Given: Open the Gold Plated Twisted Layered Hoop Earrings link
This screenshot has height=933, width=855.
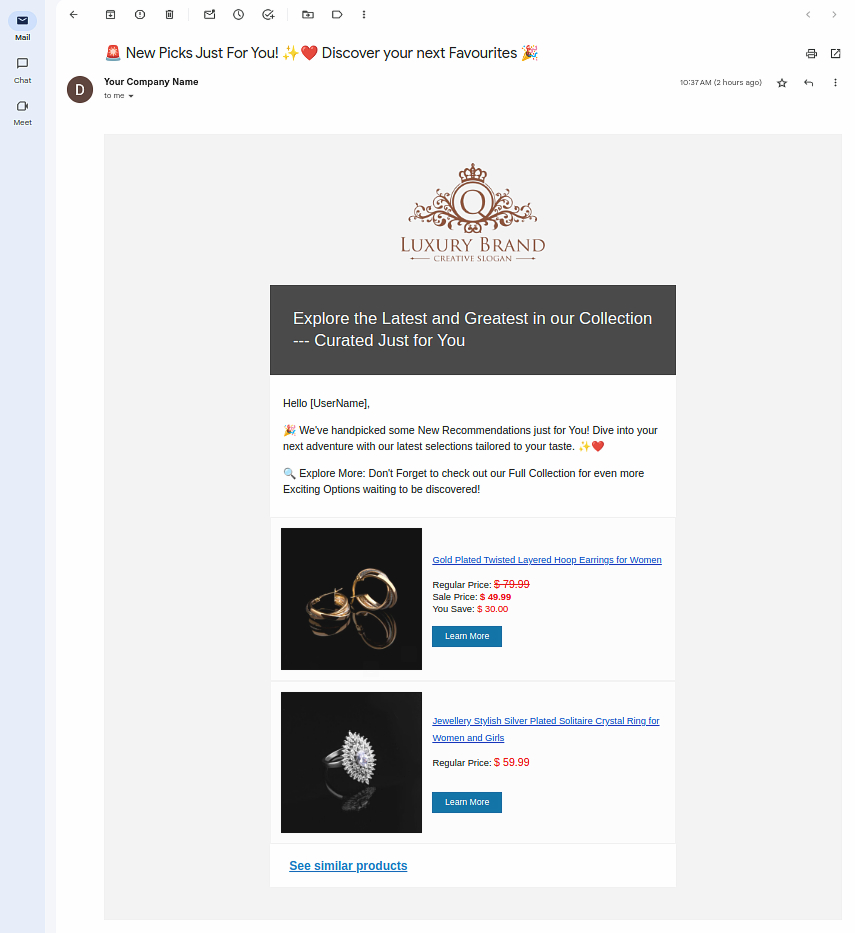Looking at the screenshot, I should click(547, 560).
